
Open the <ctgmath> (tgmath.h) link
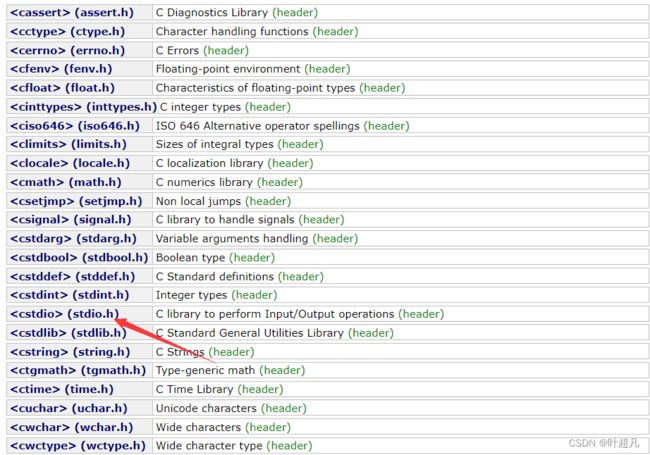pyautogui.click(x=78, y=370)
